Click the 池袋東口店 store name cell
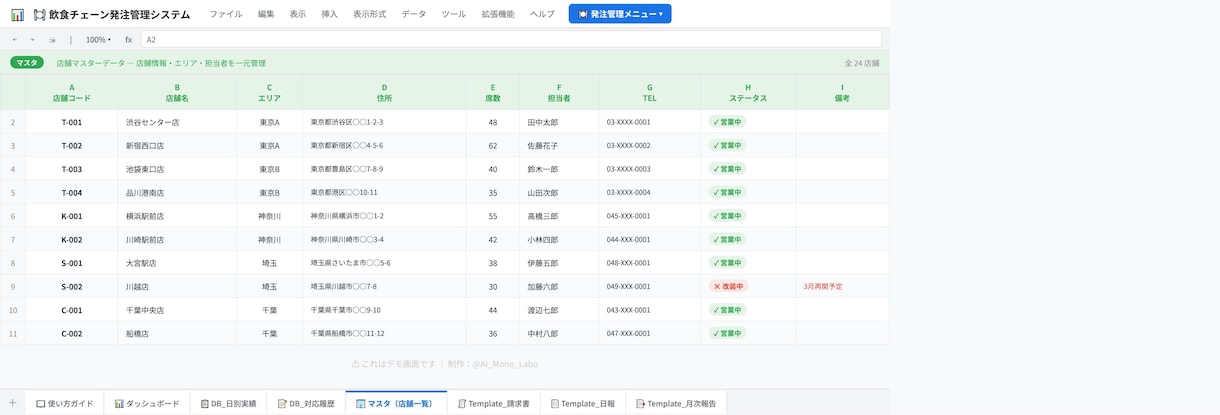Image resolution: width=1220 pixels, height=415 pixels. point(177,169)
